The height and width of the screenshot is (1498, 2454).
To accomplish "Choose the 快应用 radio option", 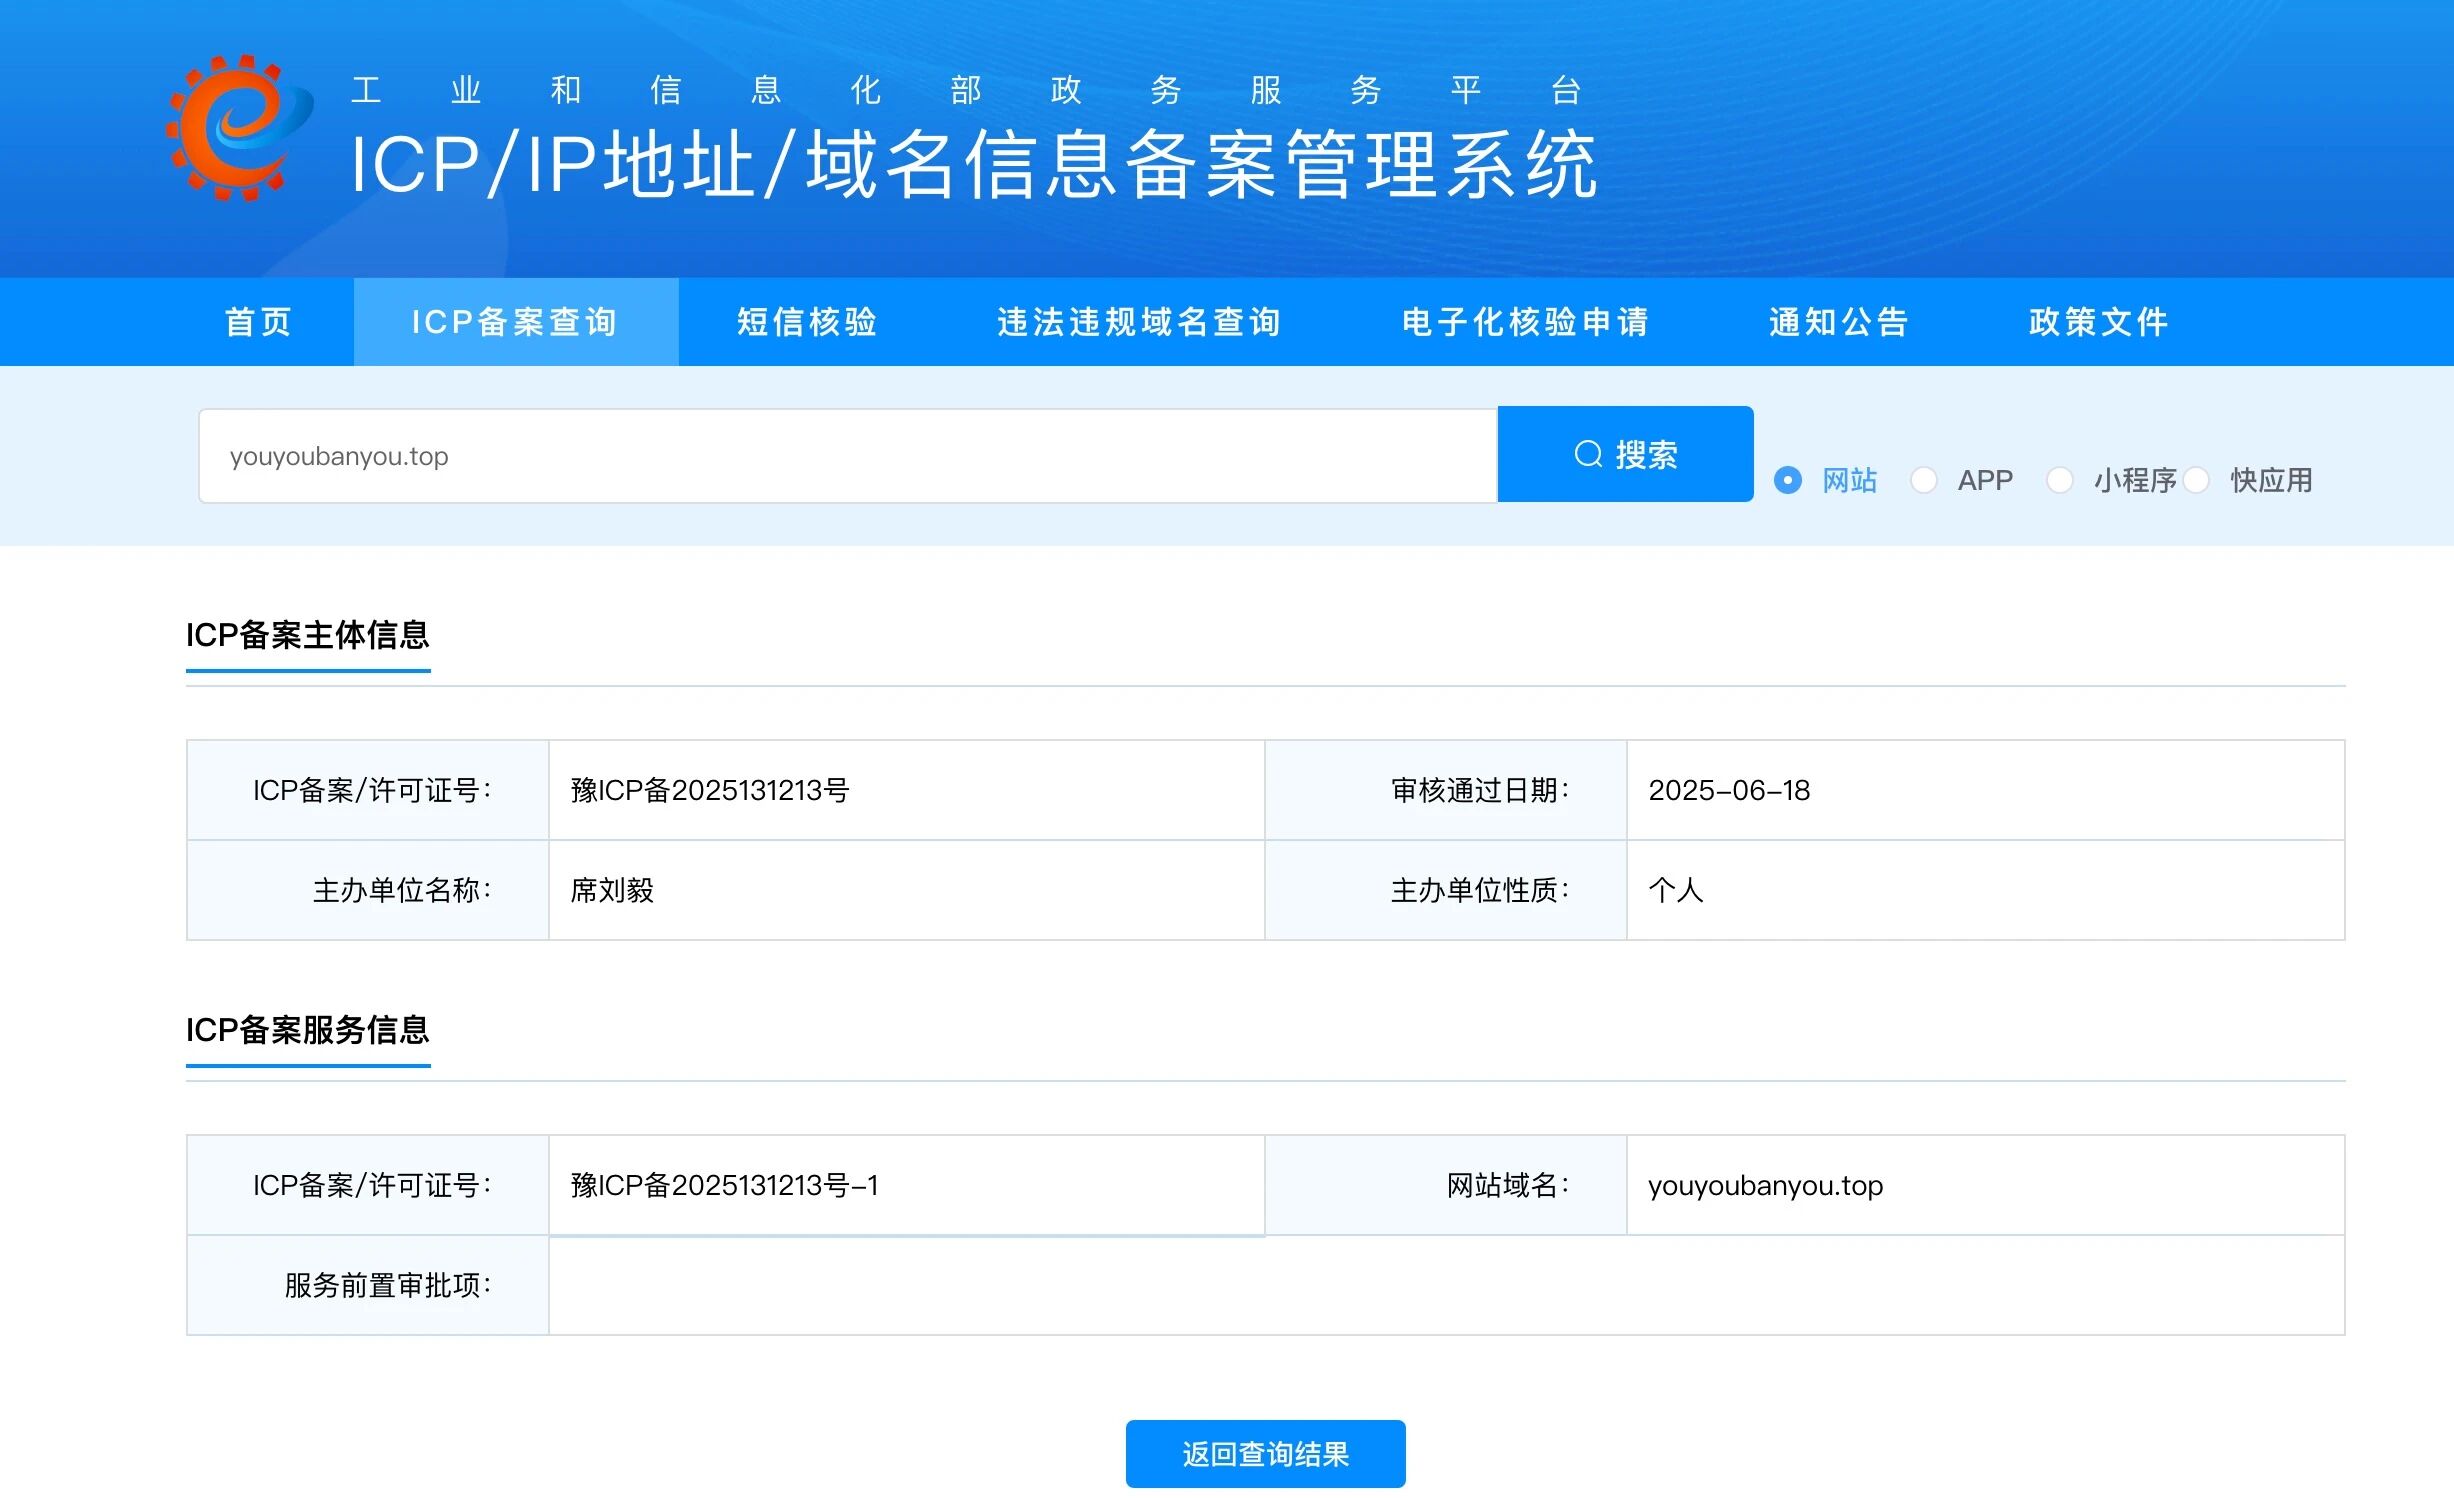I will [2197, 481].
